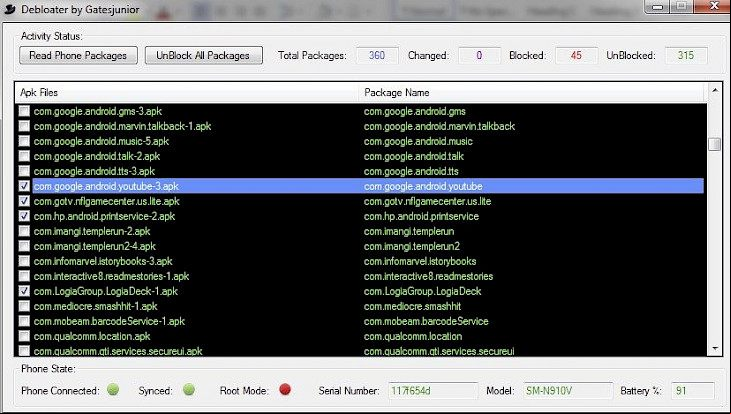The width and height of the screenshot is (731, 414).
Task: Maximize the Debloater window
Action: point(682,7)
